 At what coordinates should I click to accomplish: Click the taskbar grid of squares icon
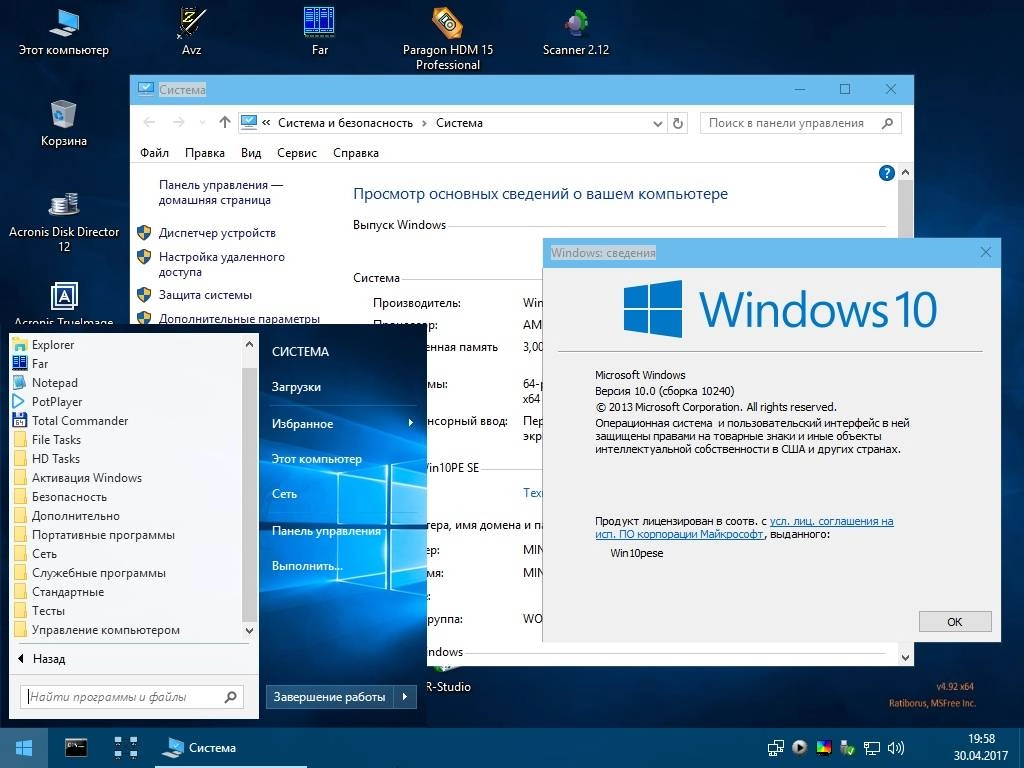[x=126, y=748]
